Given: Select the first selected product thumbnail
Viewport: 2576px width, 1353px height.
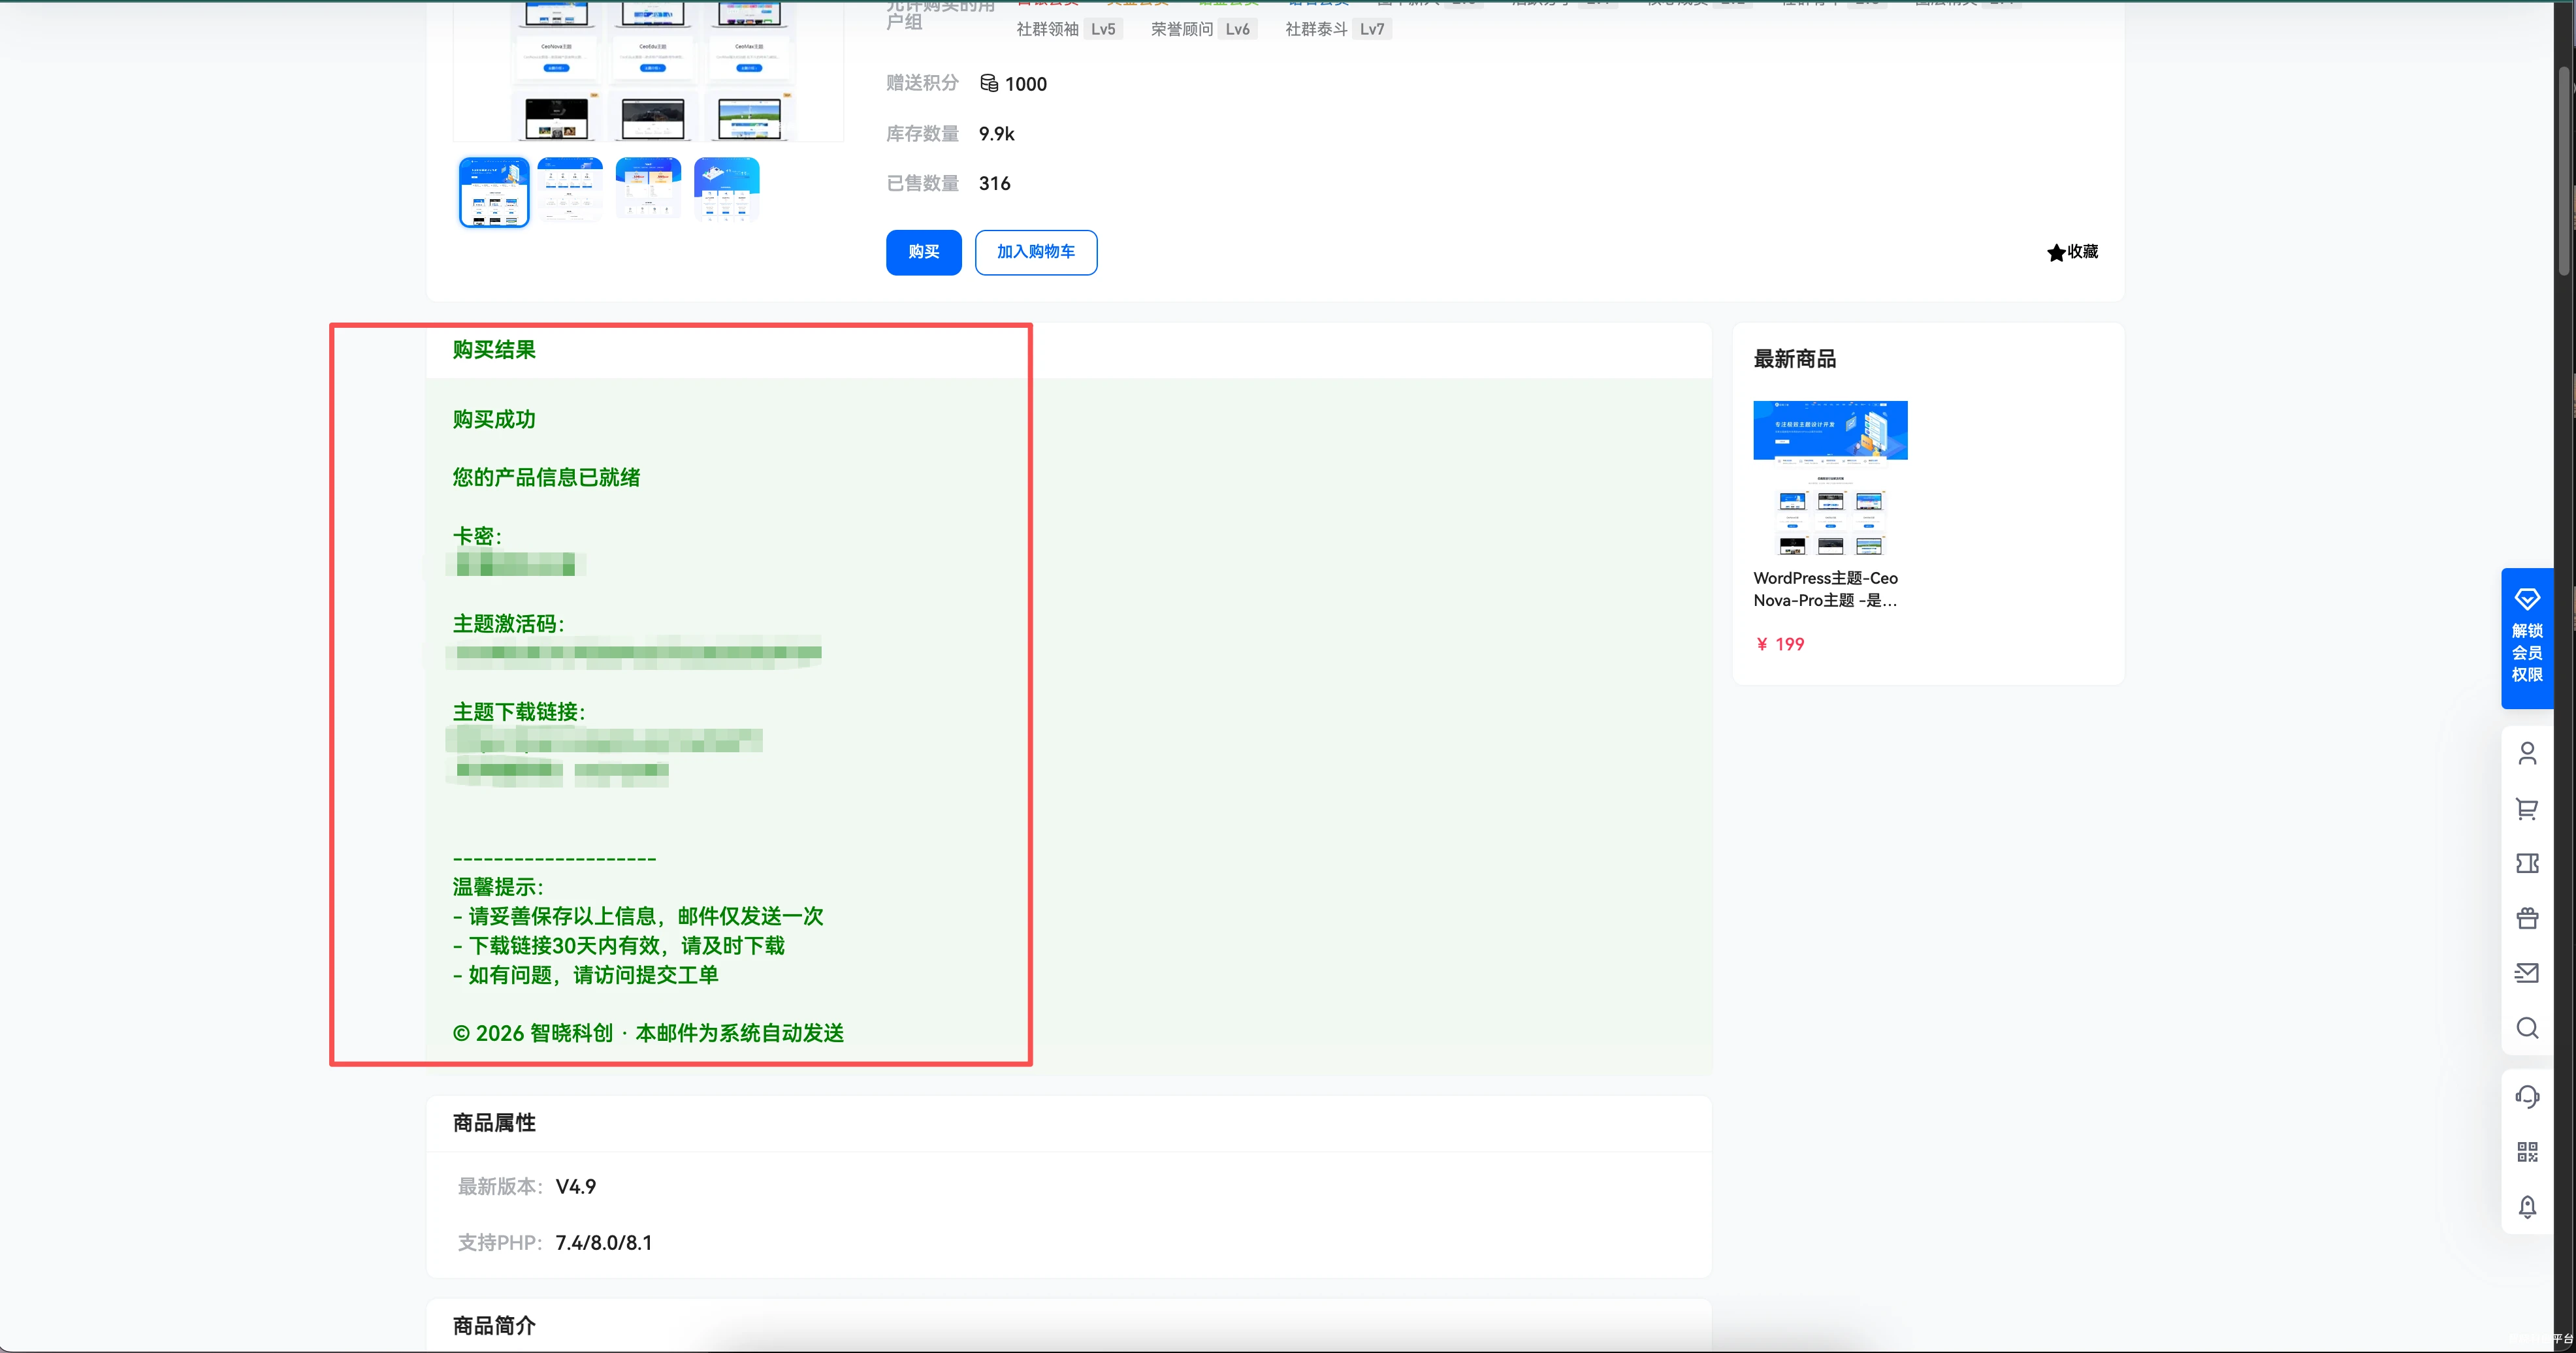Looking at the screenshot, I should (494, 192).
